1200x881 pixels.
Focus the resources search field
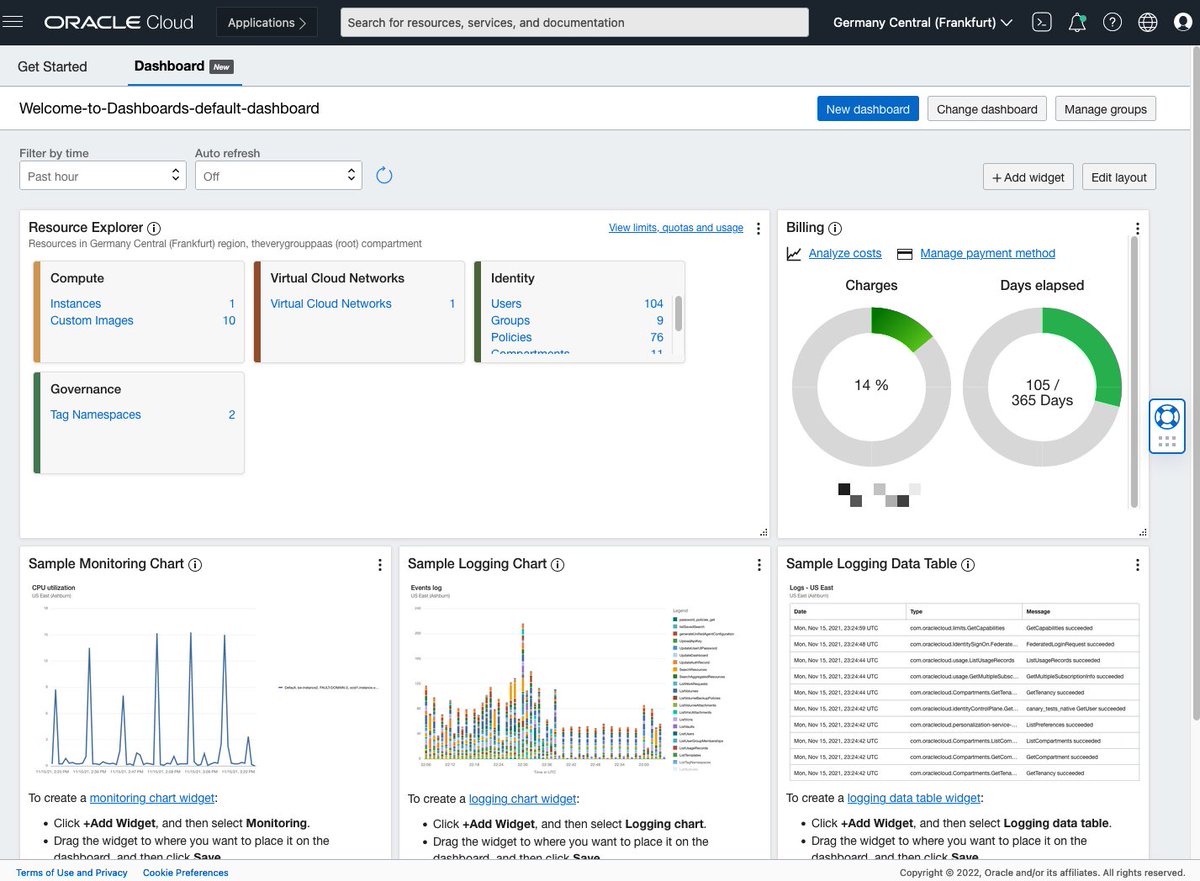click(x=574, y=22)
